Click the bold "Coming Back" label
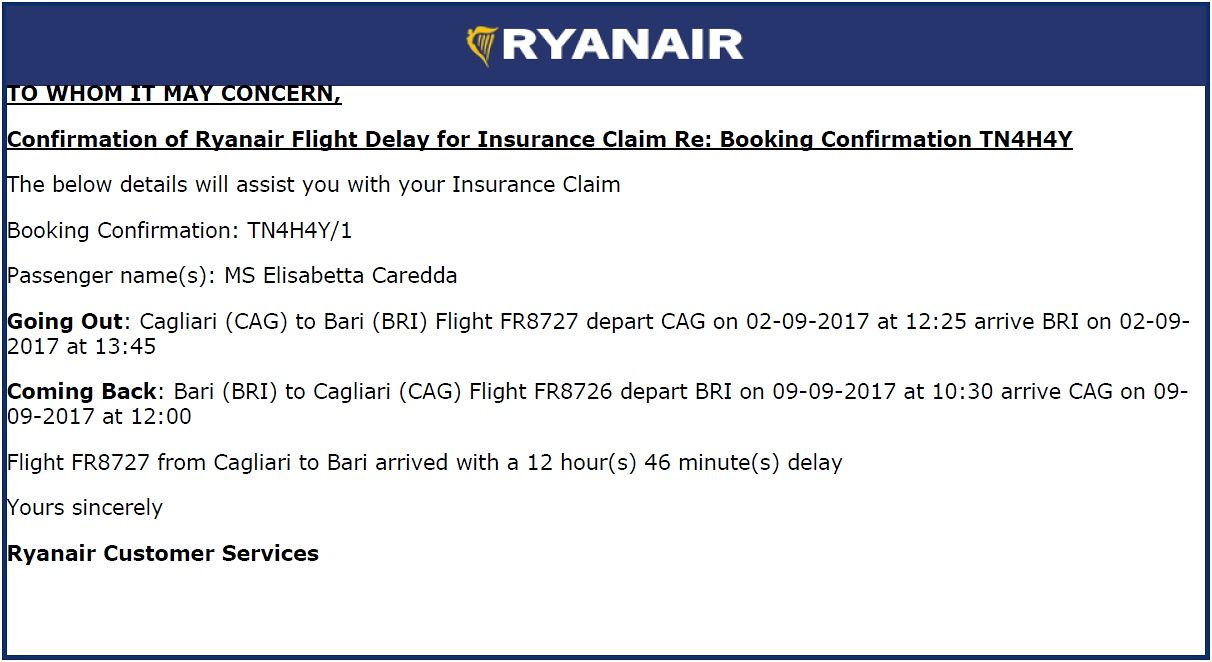This screenshot has width=1212, height=662. coord(82,391)
